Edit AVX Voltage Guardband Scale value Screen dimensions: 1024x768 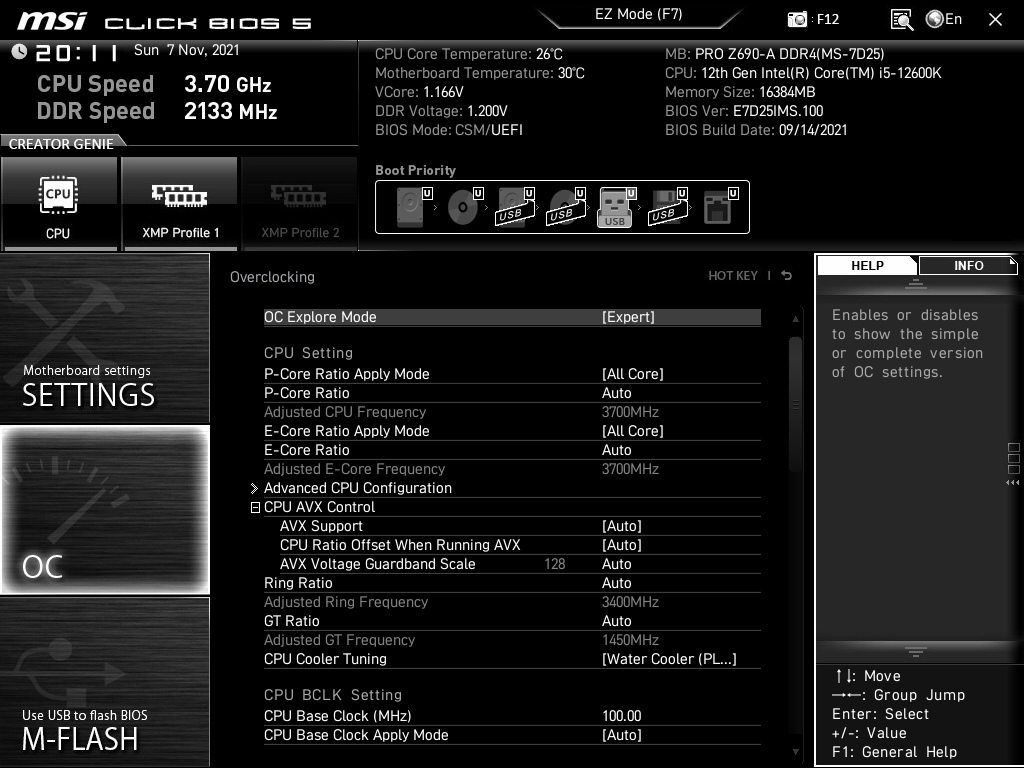520,564
